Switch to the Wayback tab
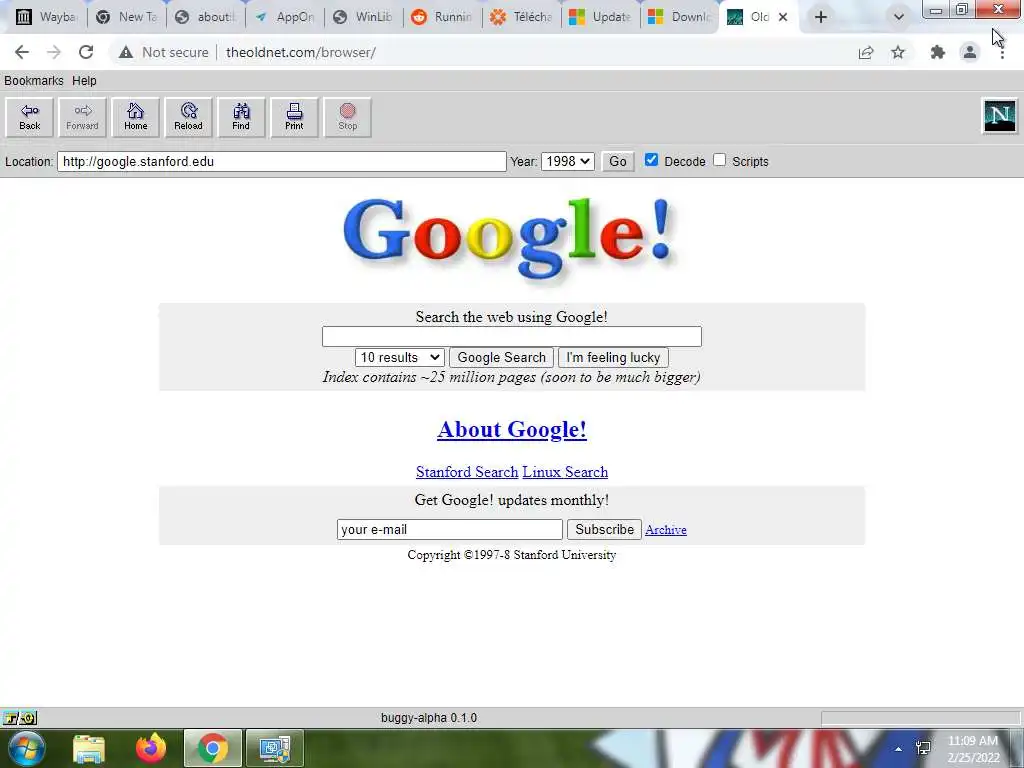Image resolution: width=1024 pixels, height=768 pixels. (x=46, y=17)
